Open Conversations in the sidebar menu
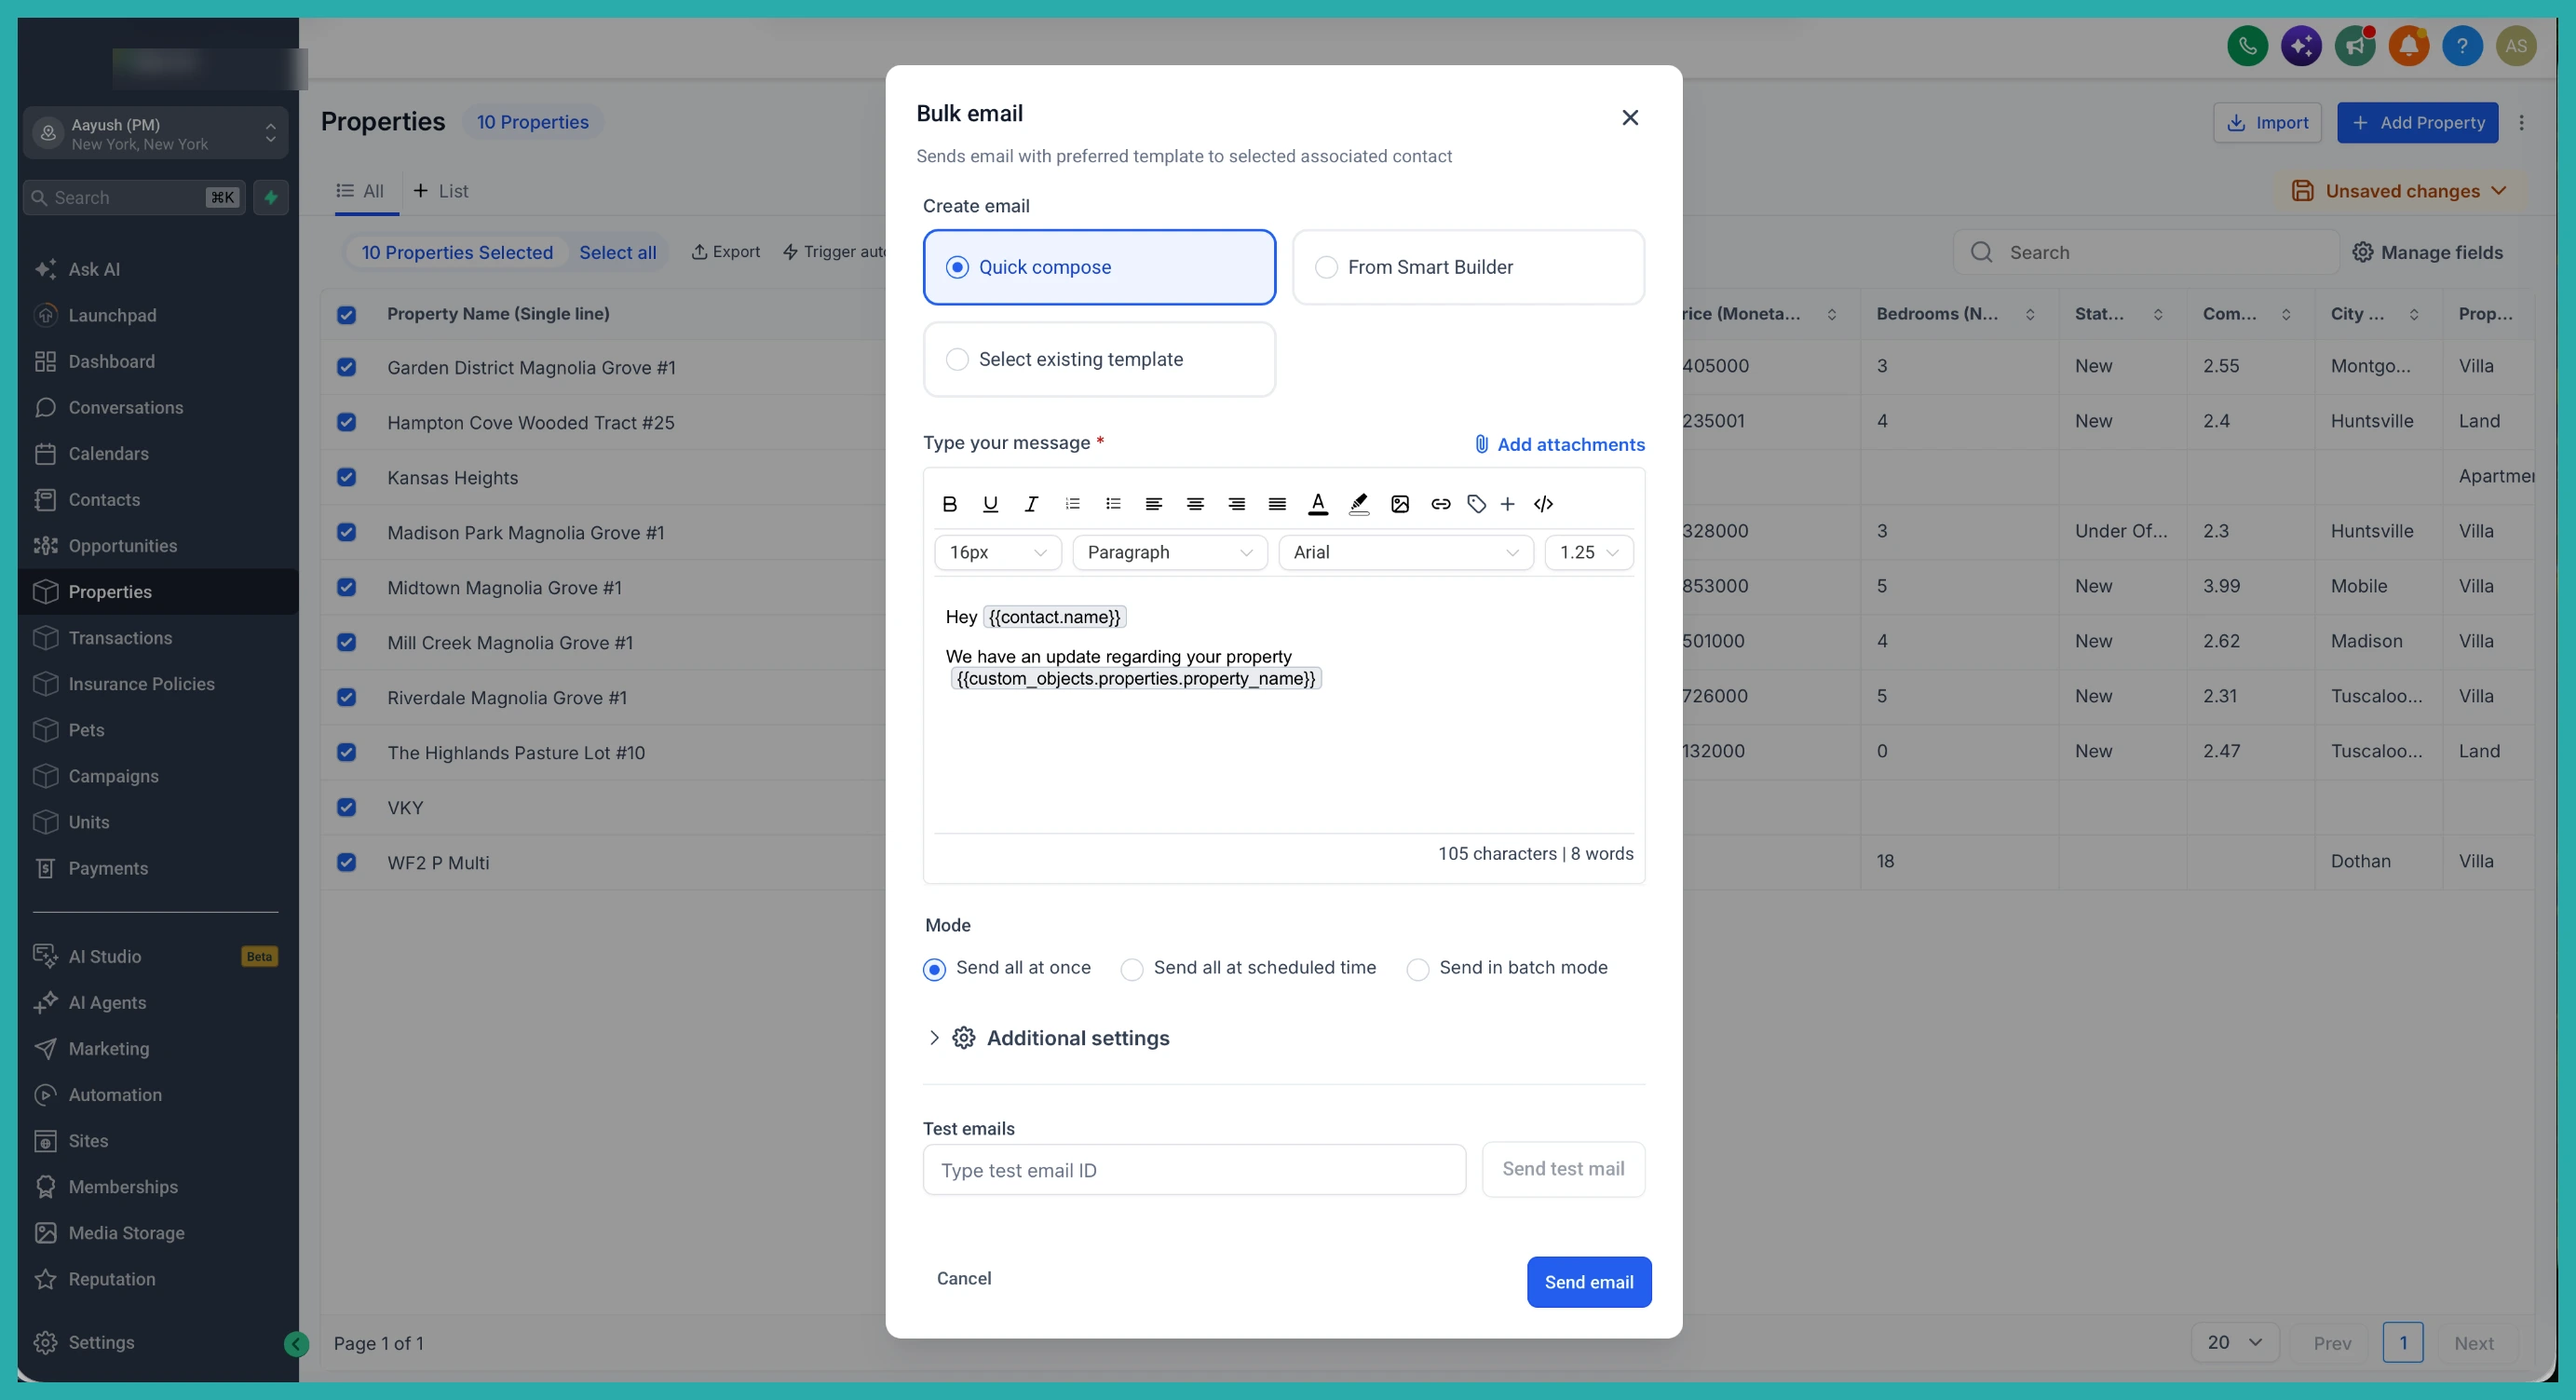Screen dimensions: 2576x1400 (158, 408)
